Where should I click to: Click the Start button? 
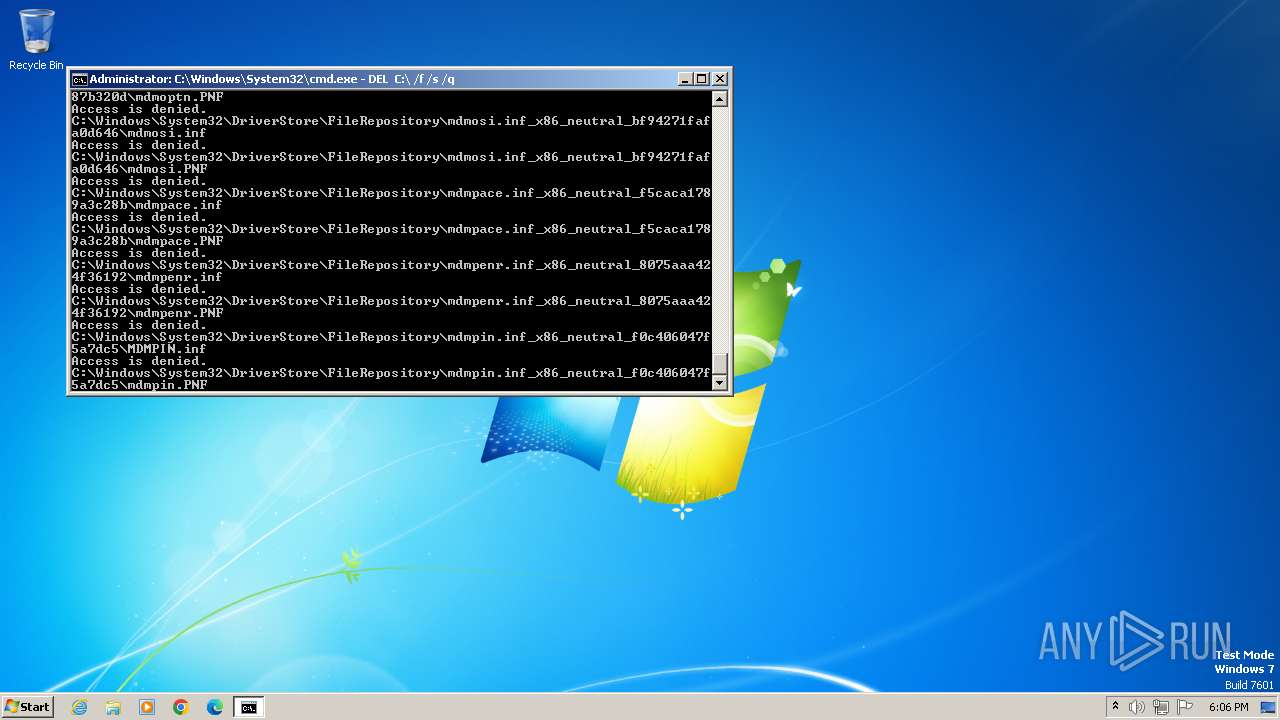tap(27, 707)
